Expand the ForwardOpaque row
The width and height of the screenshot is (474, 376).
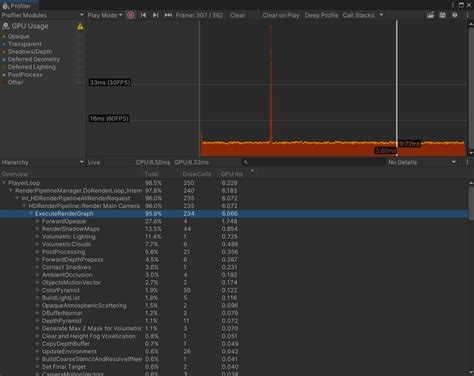tap(37, 221)
